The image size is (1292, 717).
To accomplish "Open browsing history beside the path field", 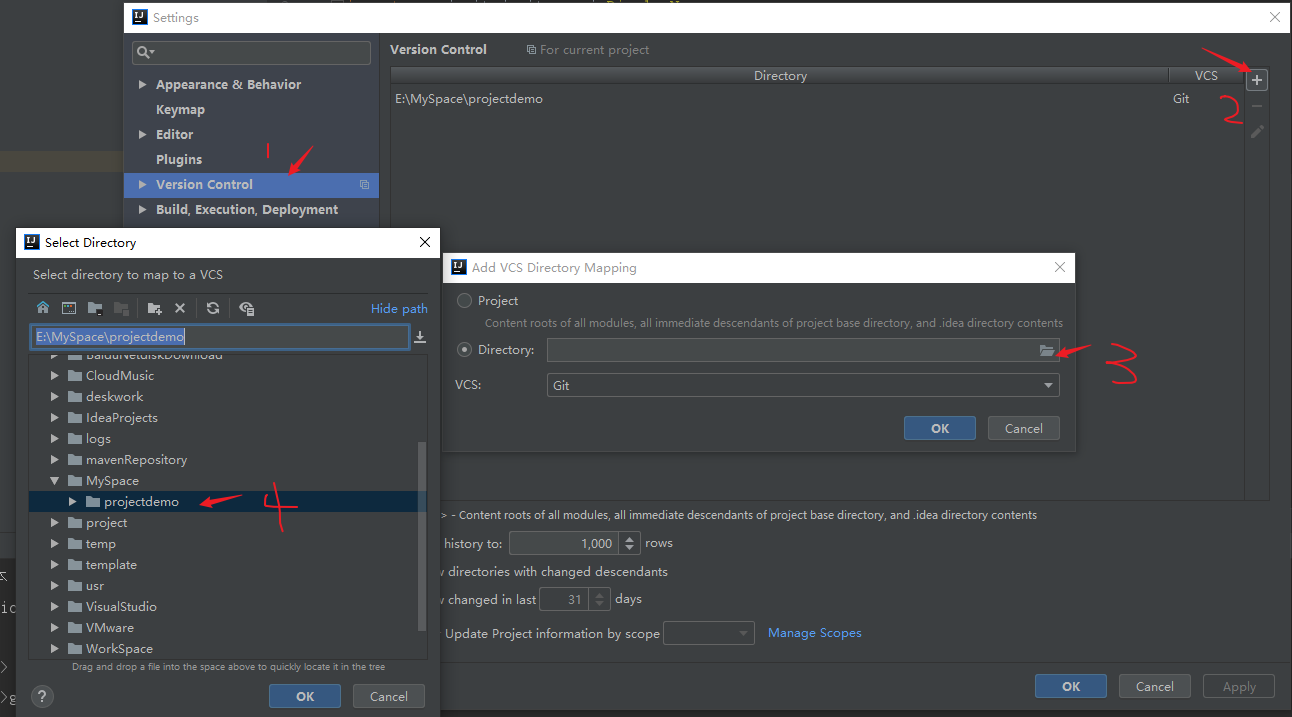I will (x=421, y=337).
